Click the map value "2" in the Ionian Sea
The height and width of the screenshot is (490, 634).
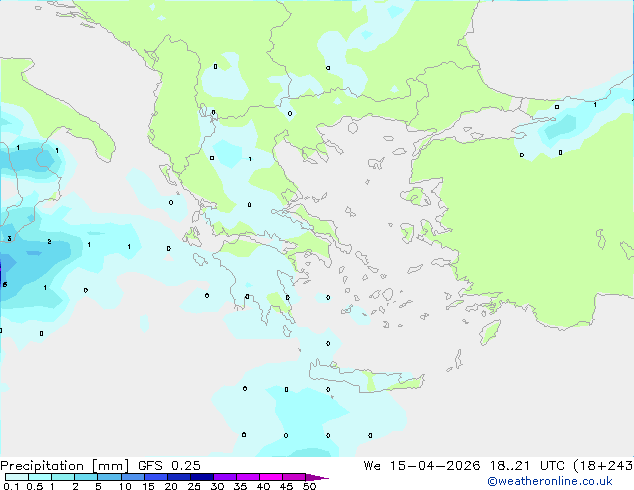click(x=49, y=241)
